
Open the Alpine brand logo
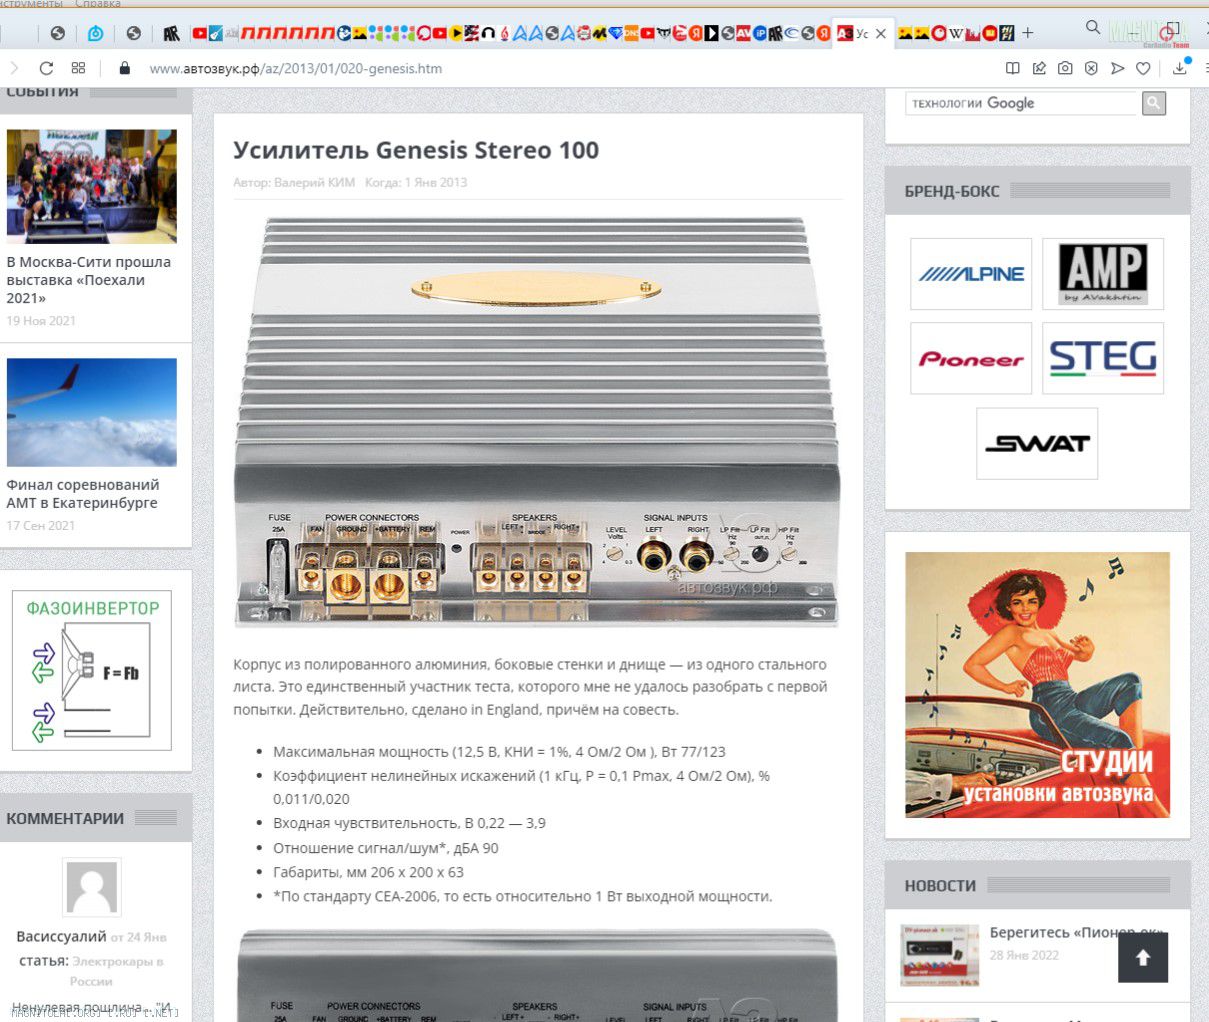click(971, 274)
